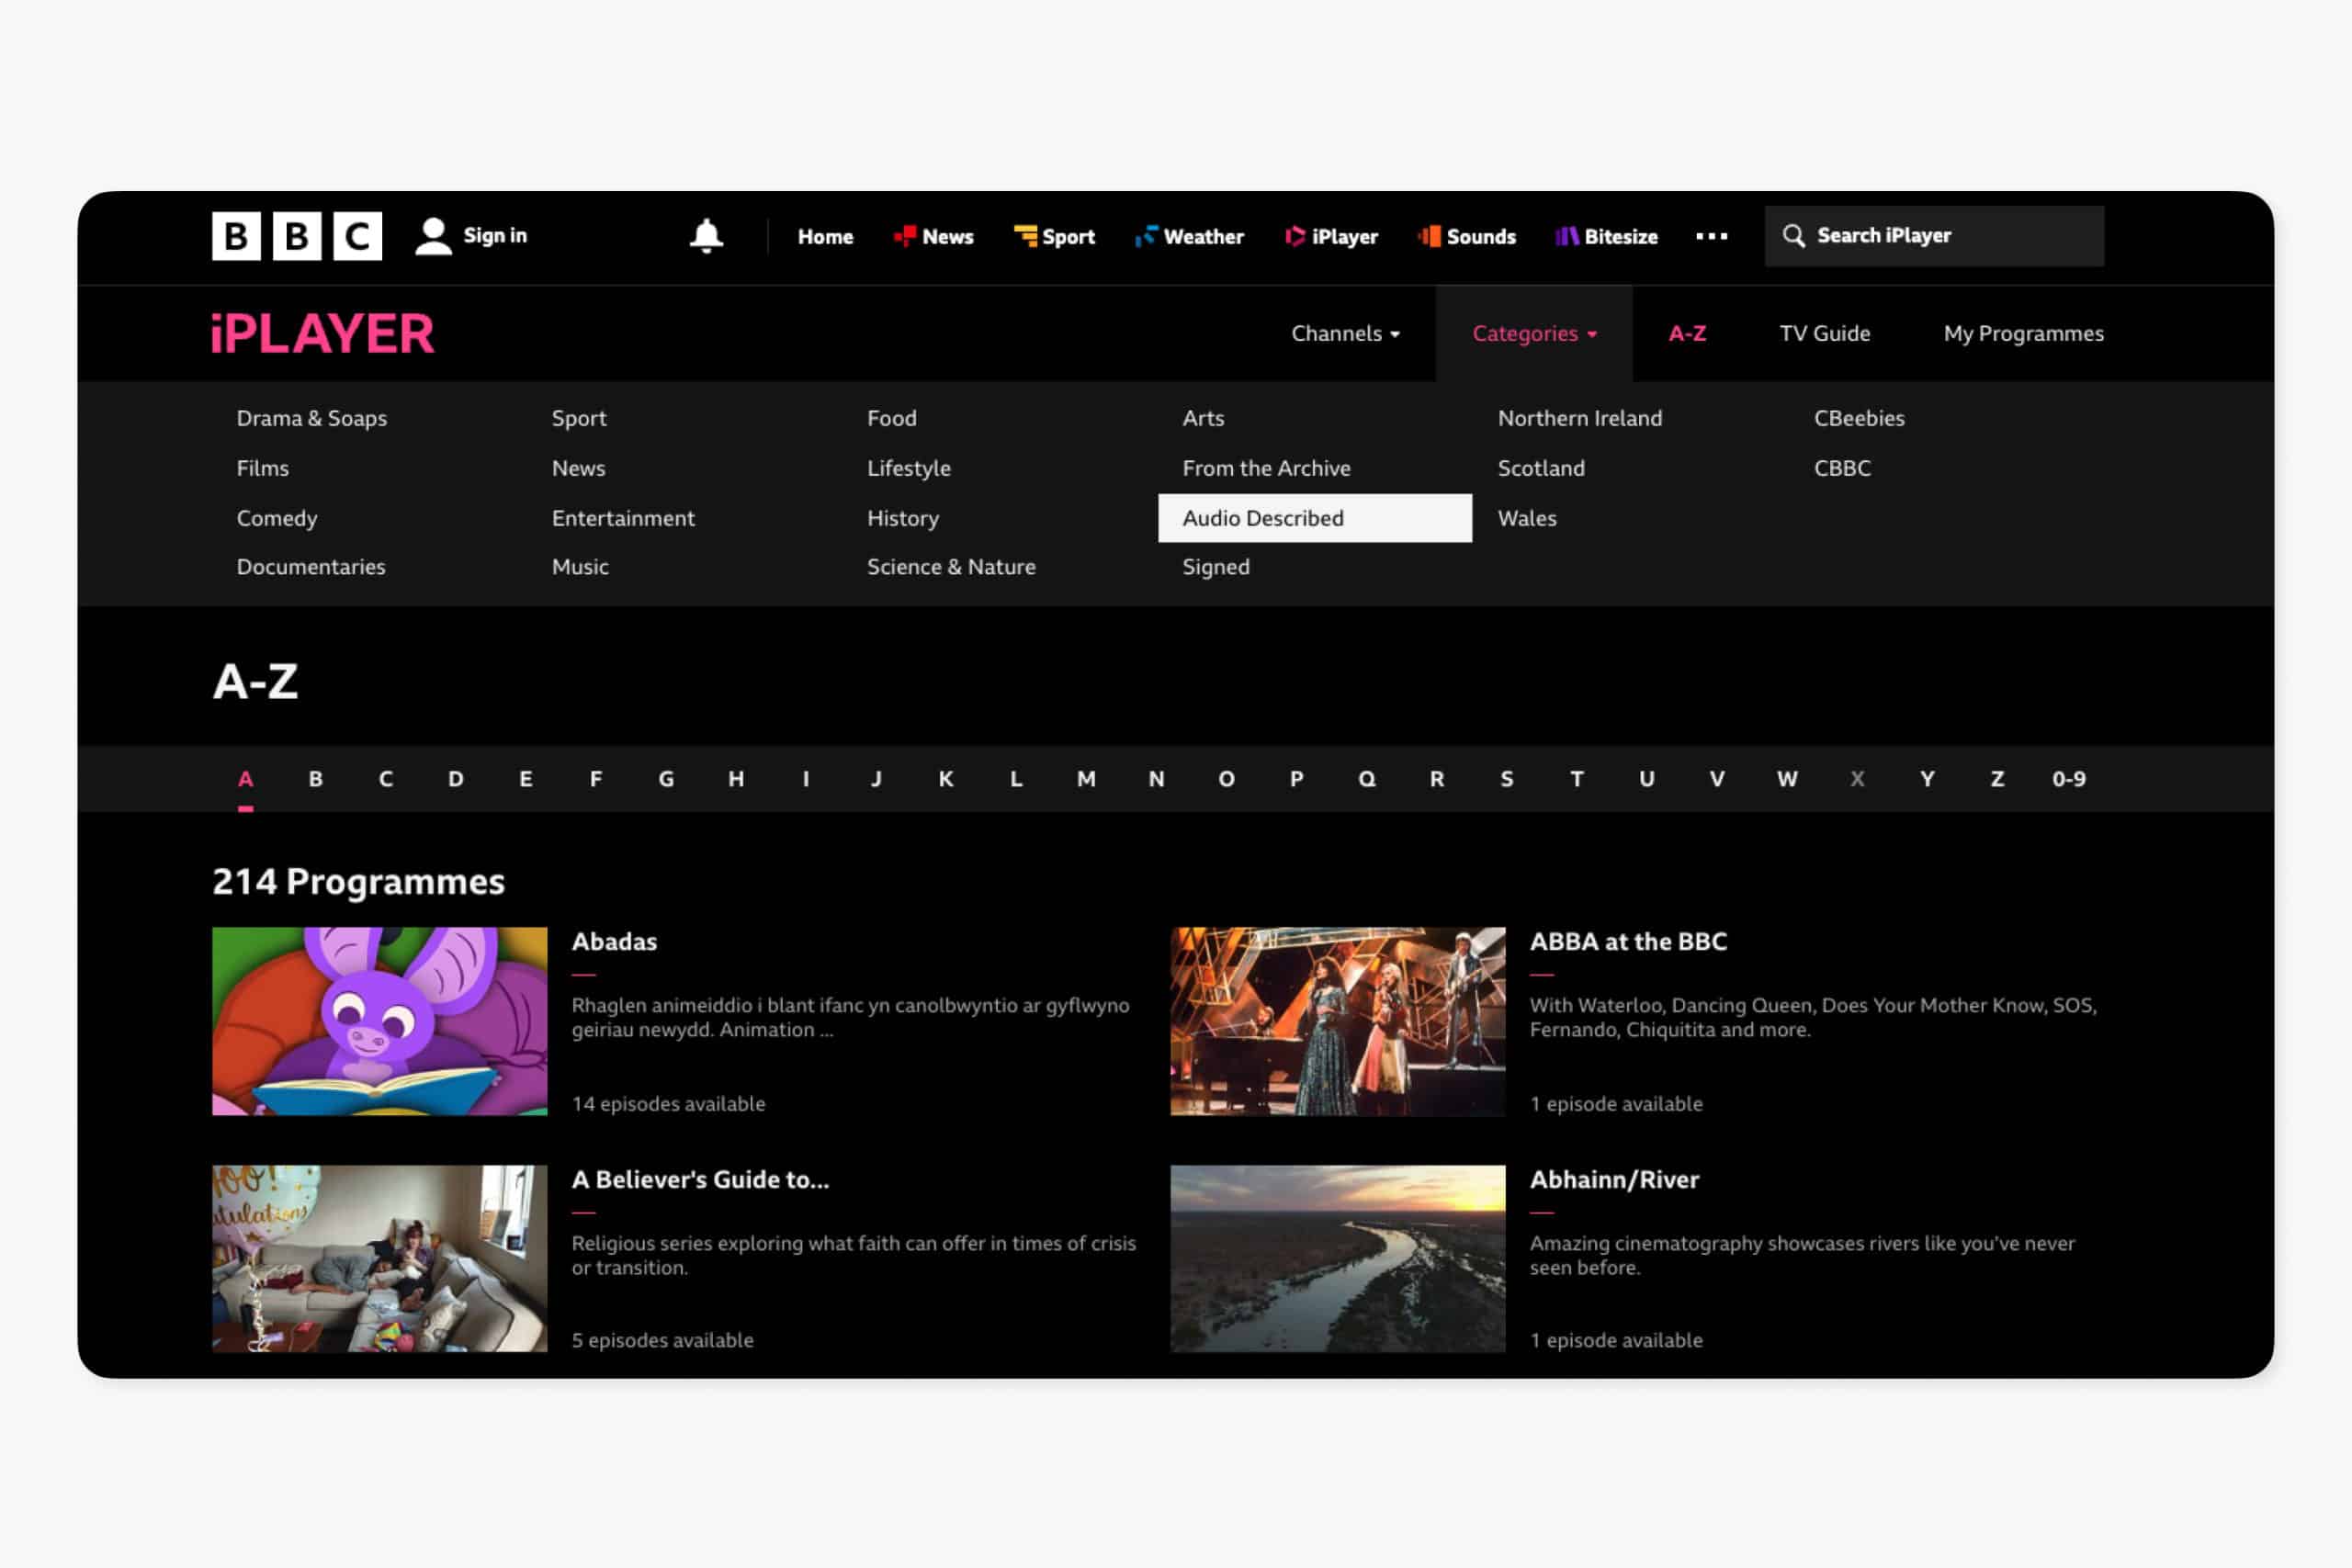Select Lifestyle category

pyautogui.click(x=909, y=469)
